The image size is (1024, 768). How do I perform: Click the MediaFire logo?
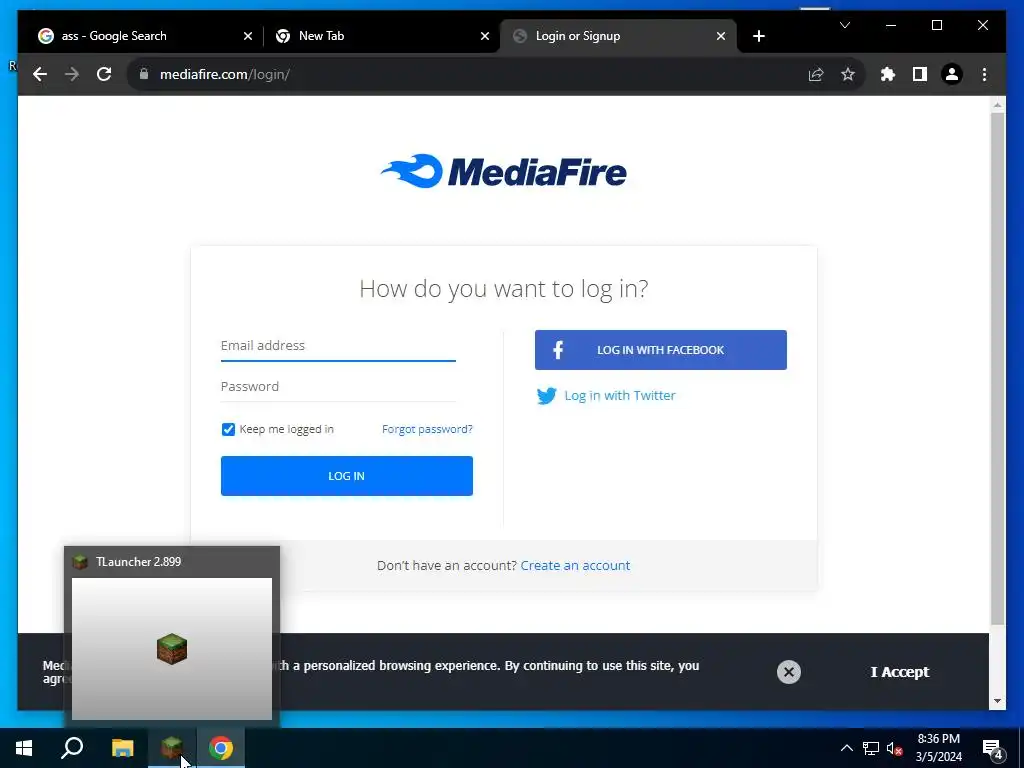pyautogui.click(x=504, y=171)
